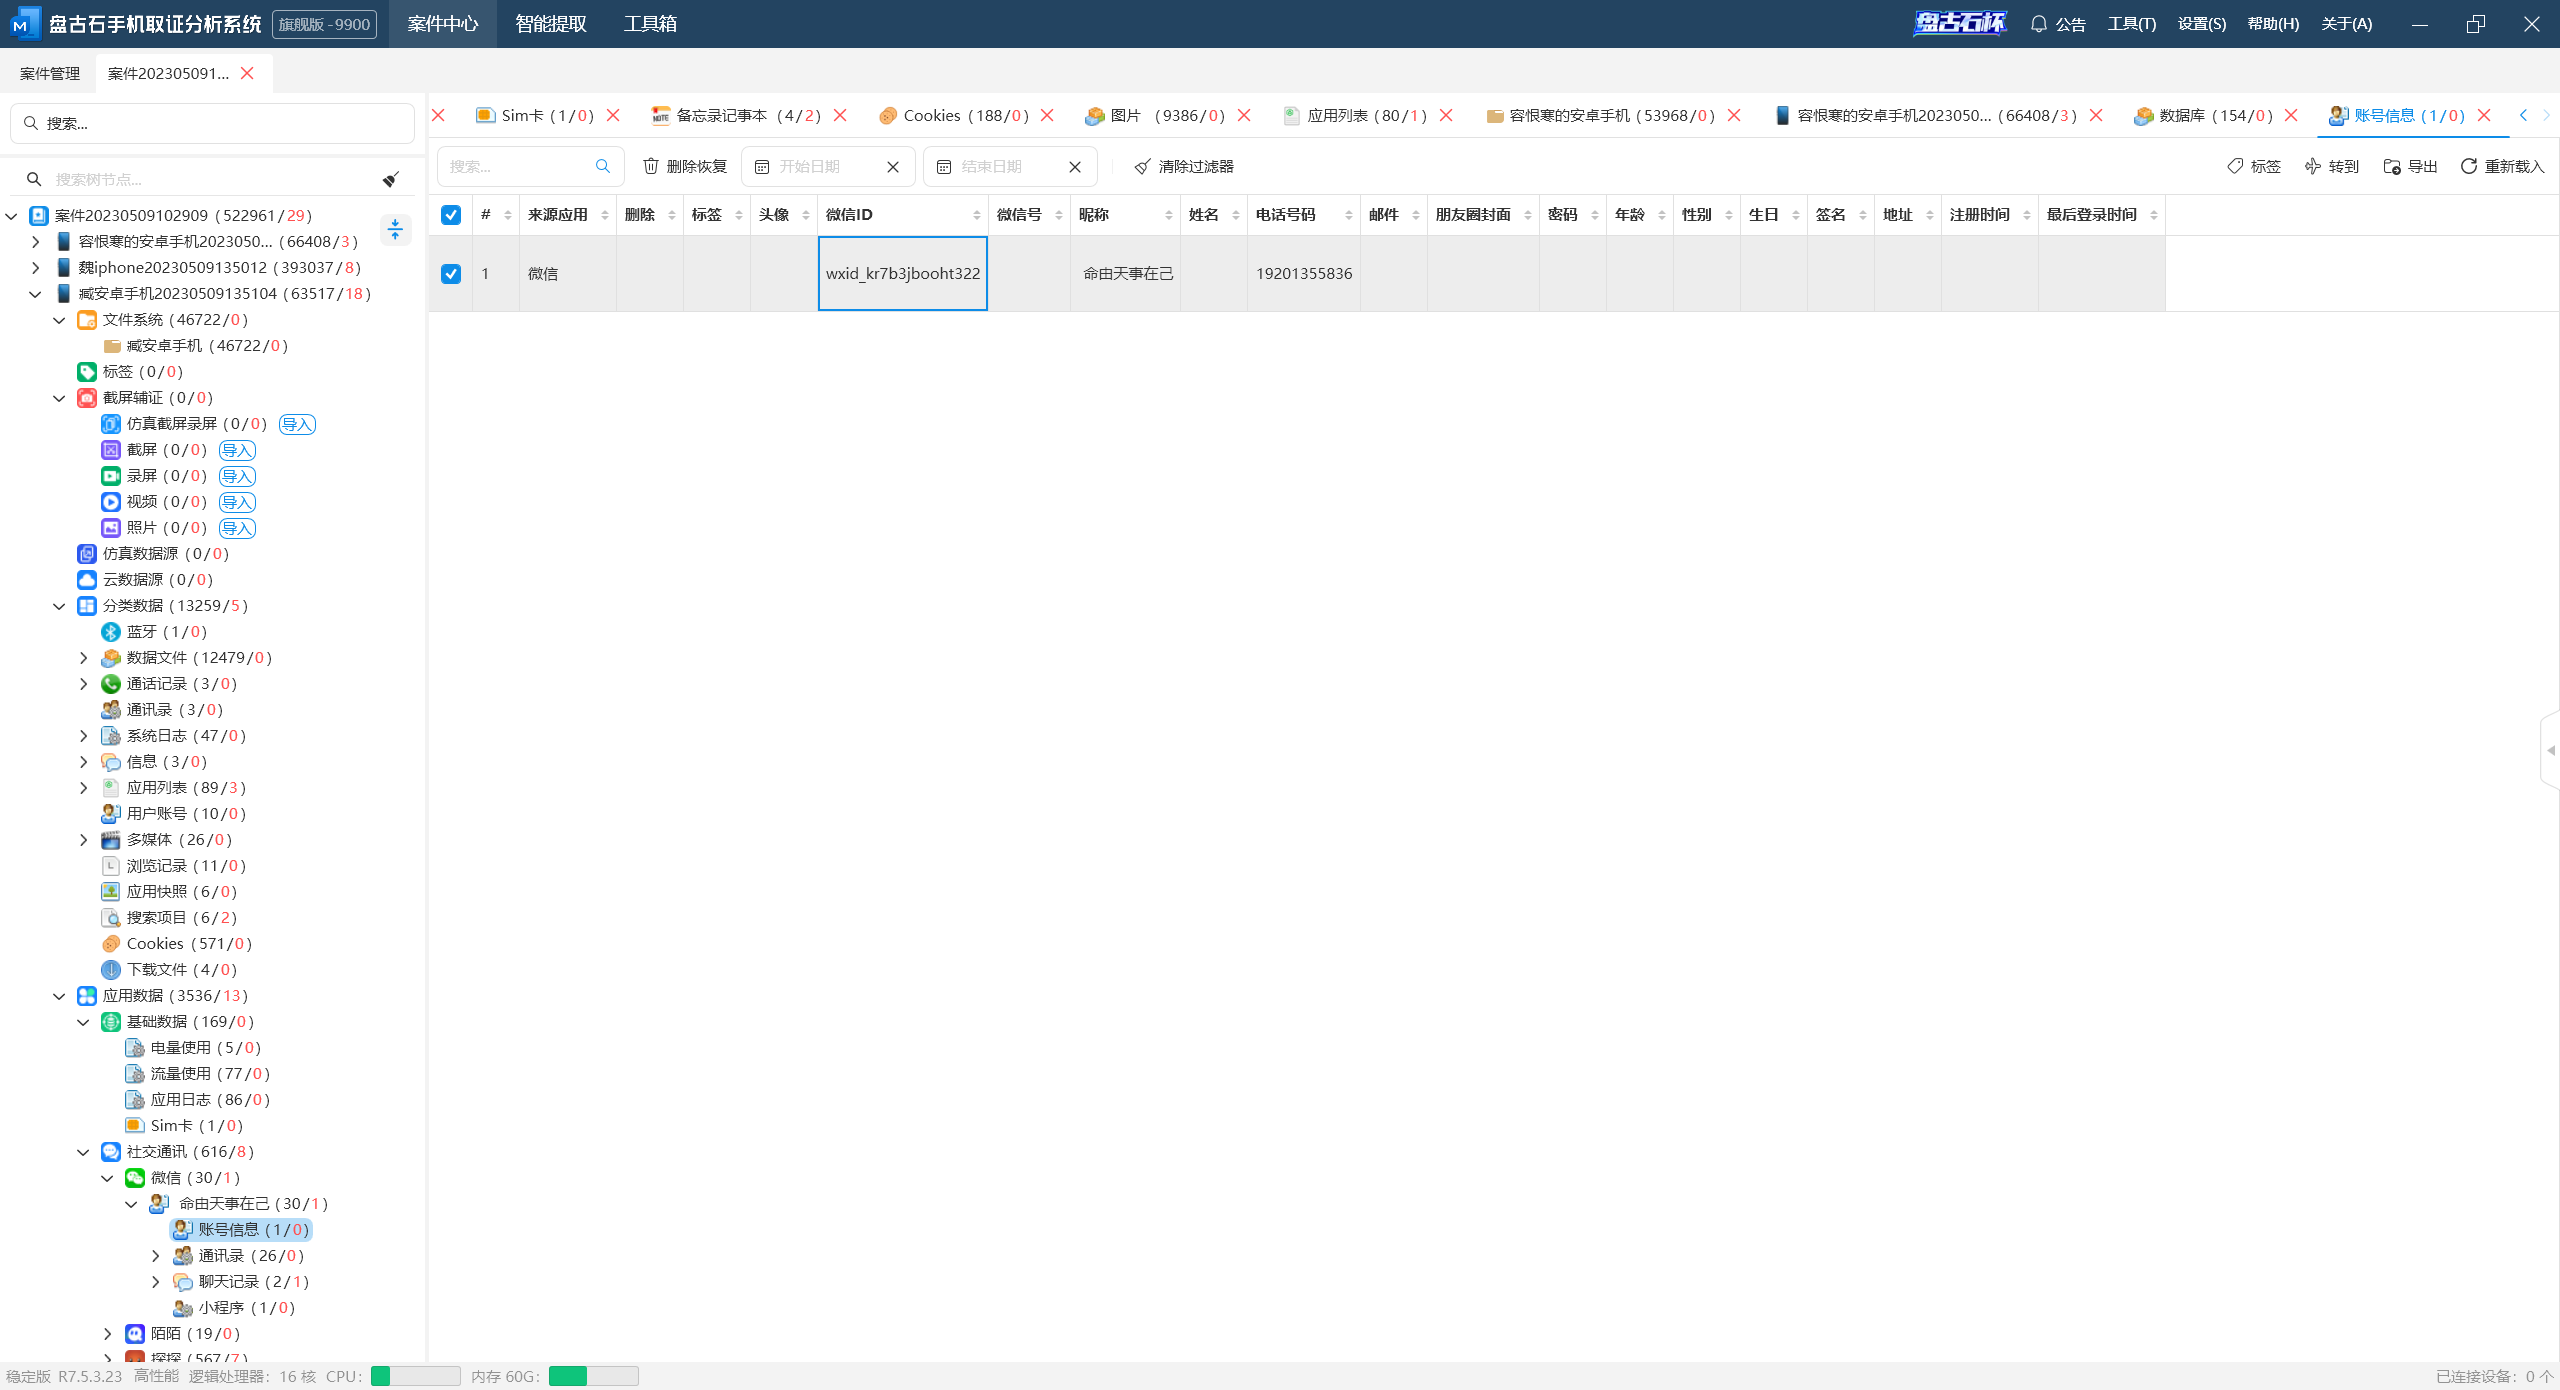Image resolution: width=2560 pixels, height=1390 pixels.
Task: Click the 清除过滤器 brush icon
Action: pos(1142,167)
